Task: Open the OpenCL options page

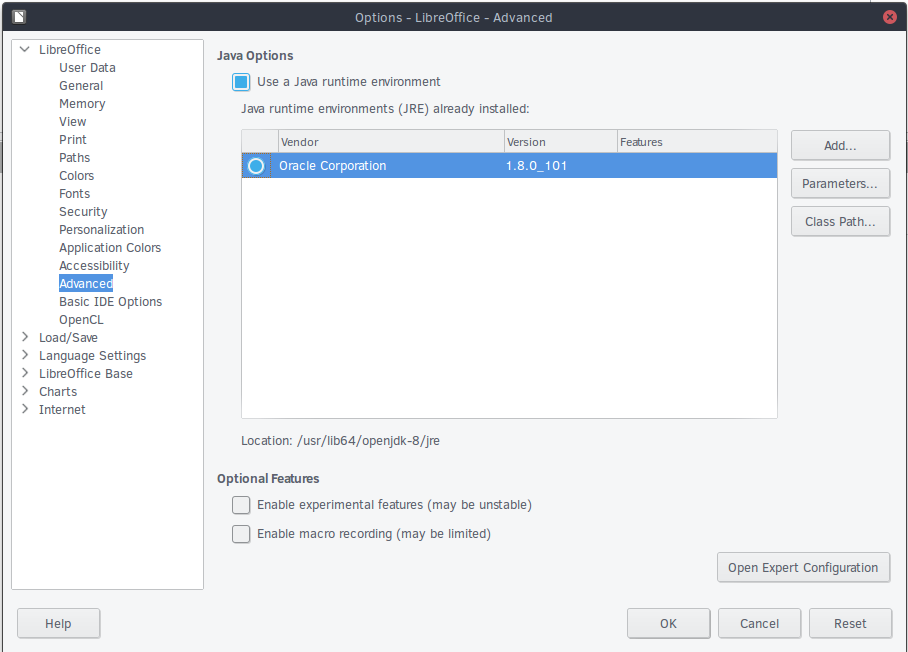Action: click(x=82, y=320)
